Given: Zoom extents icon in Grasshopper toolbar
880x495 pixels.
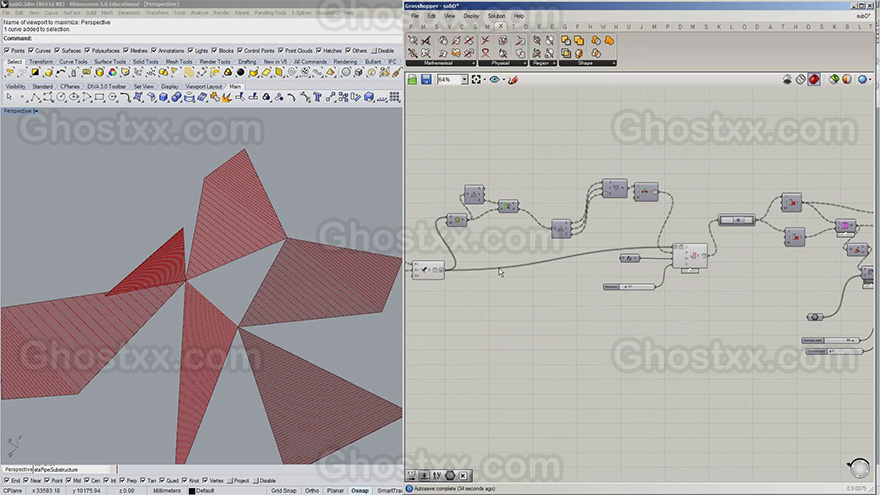Looking at the screenshot, I should tap(476, 80).
